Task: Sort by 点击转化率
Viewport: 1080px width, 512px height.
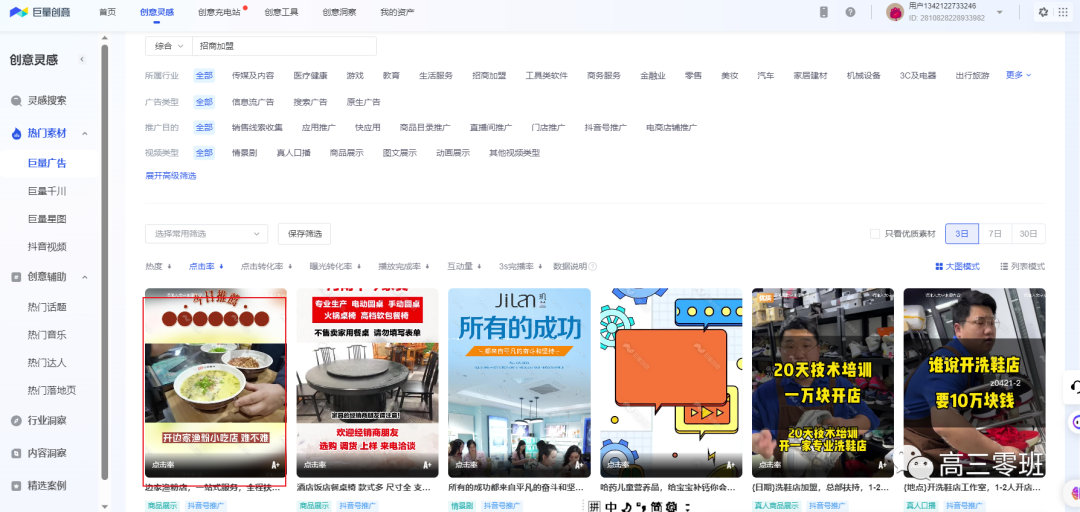Action: 266,267
